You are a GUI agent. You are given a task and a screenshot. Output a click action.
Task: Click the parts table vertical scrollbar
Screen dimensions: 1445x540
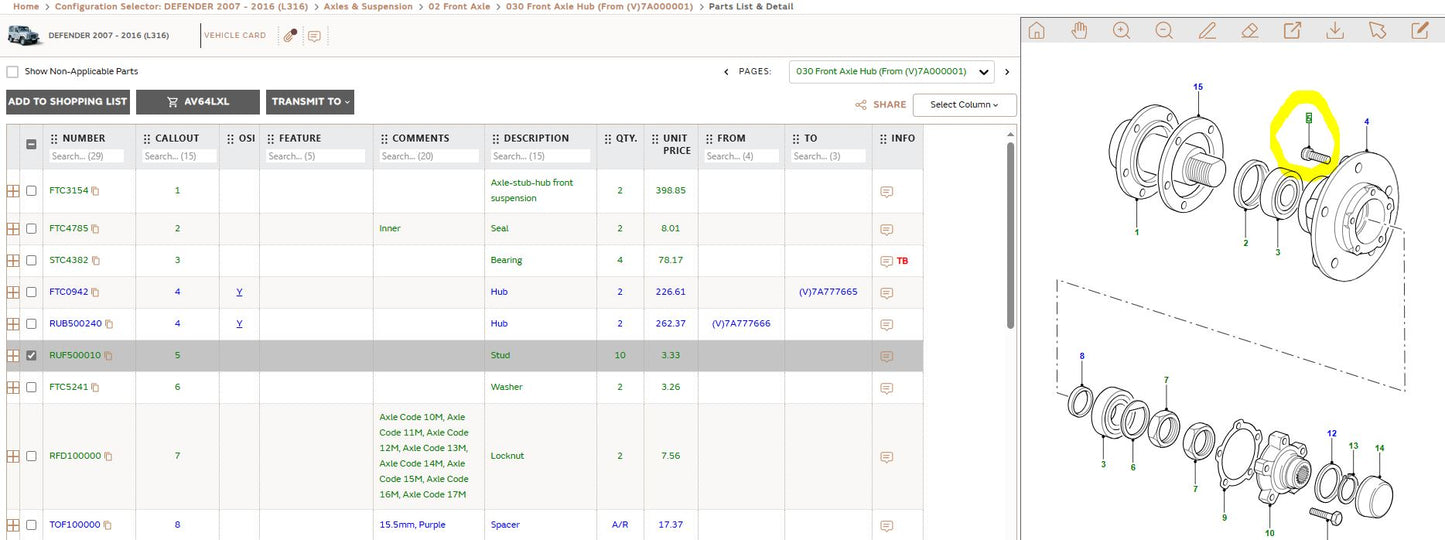point(1011,235)
